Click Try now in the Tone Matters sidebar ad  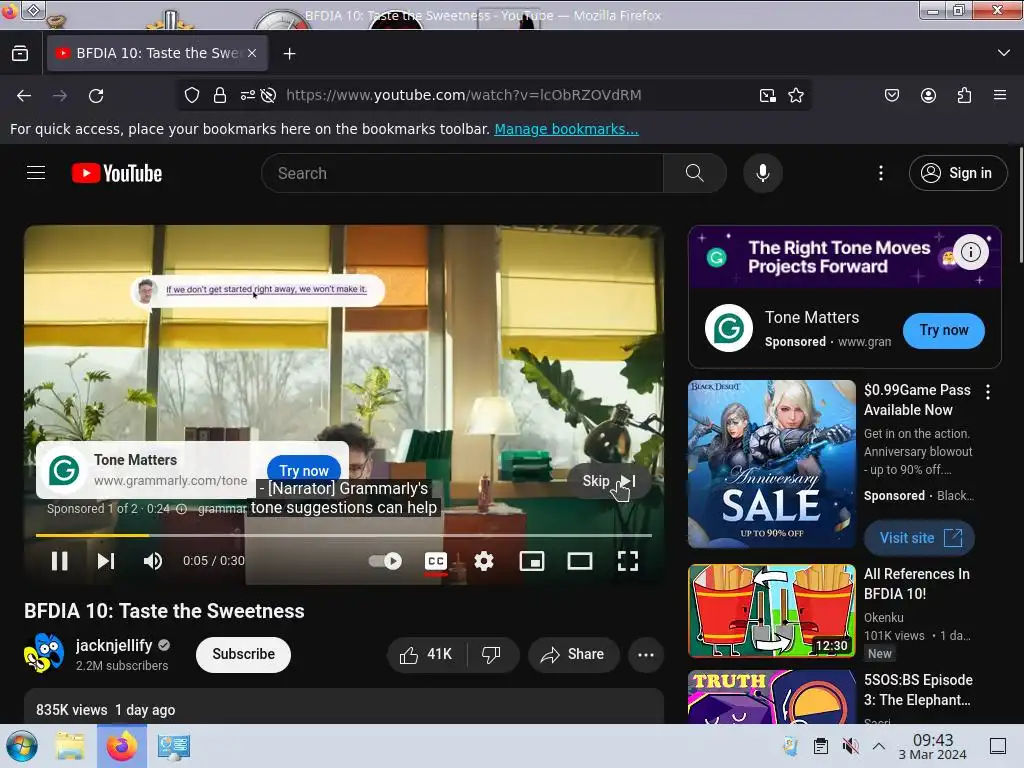tap(944, 330)
